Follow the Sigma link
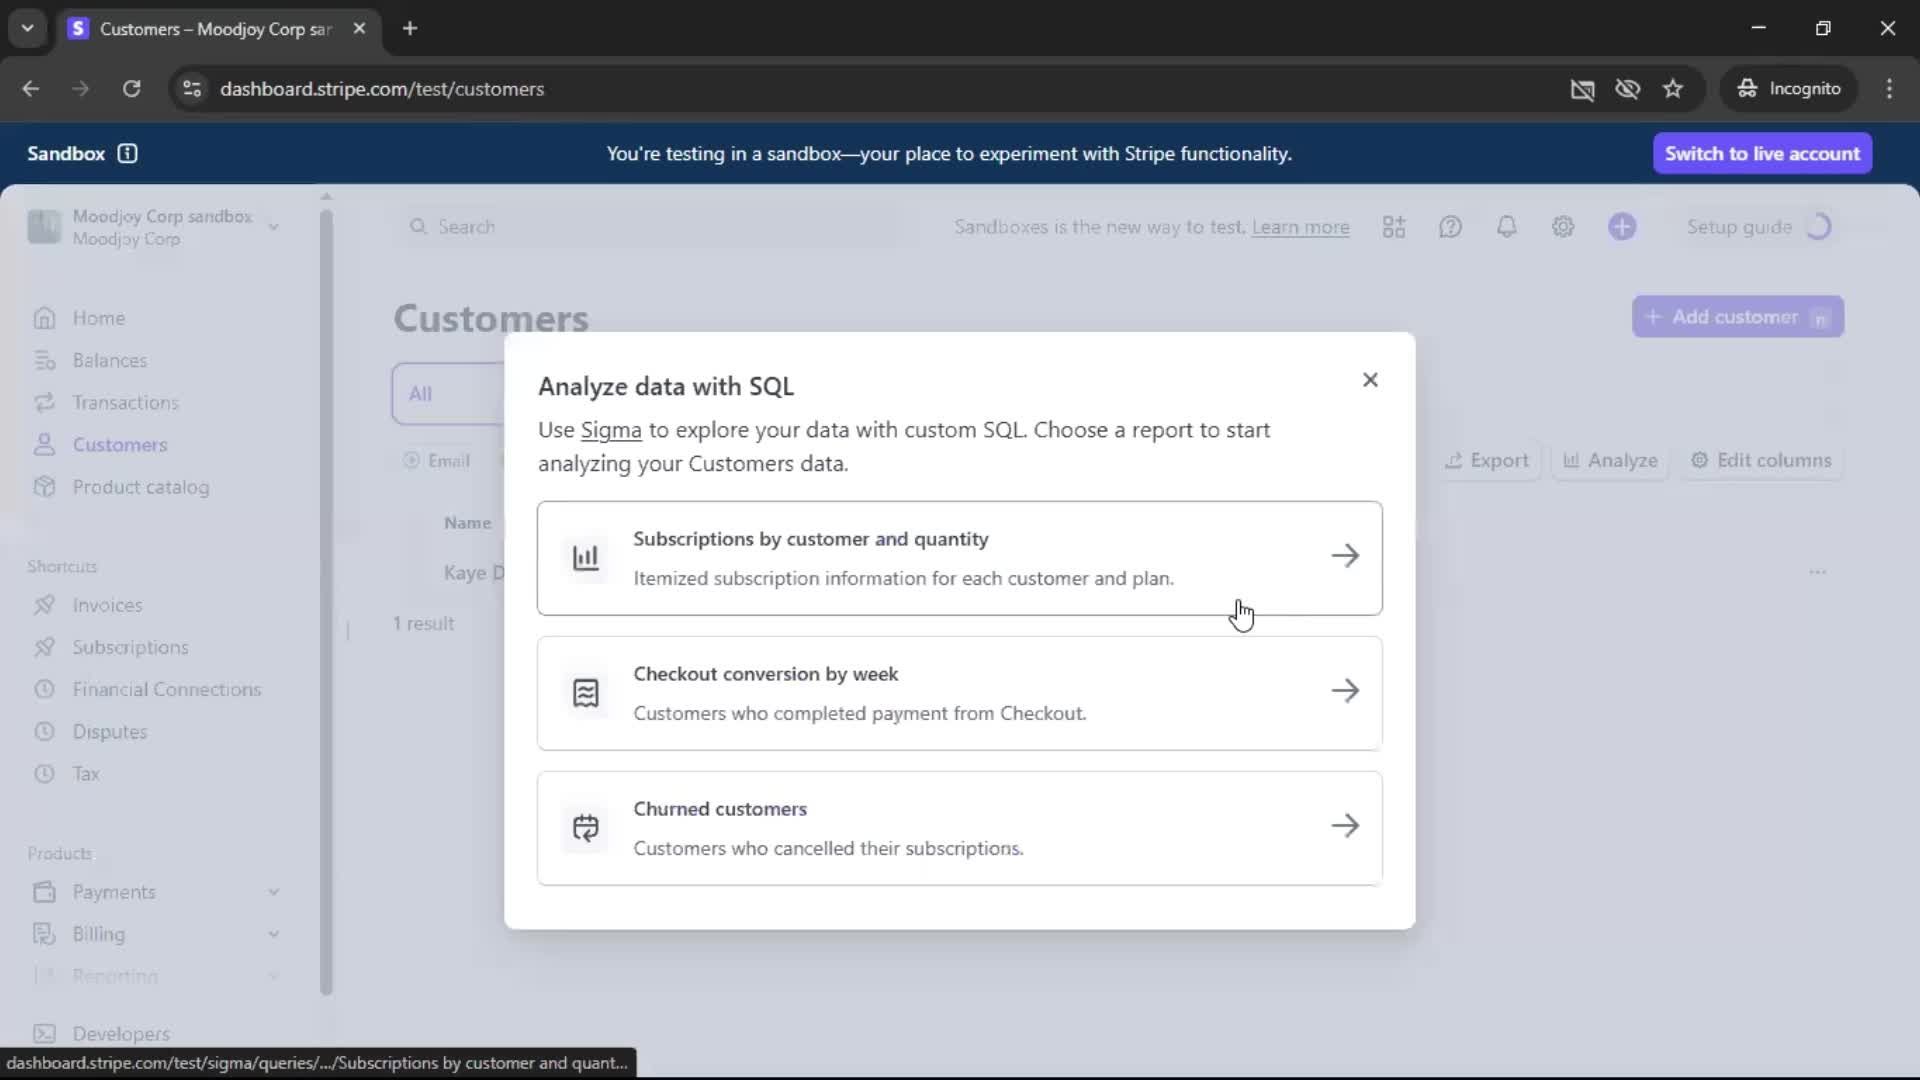1920x1080 pixels. (x=610, y=430)
